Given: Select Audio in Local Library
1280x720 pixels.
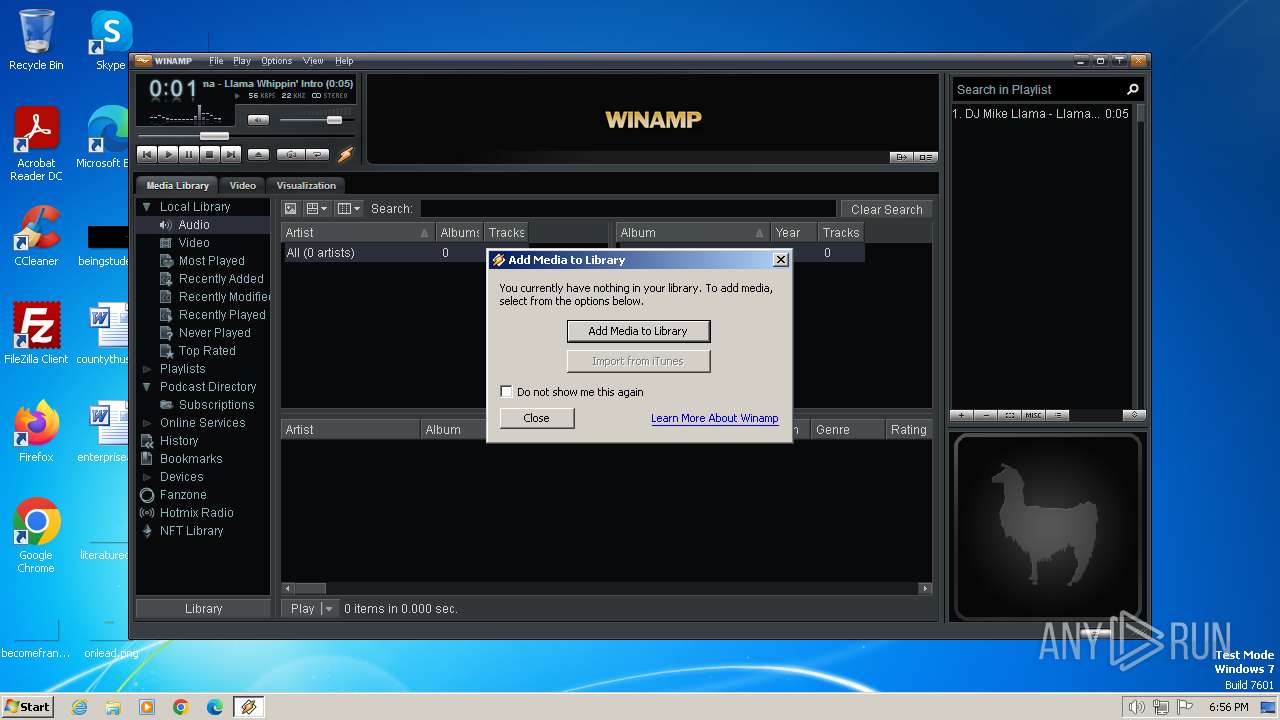Looking at the screenshot, I should tap(194, 225).
